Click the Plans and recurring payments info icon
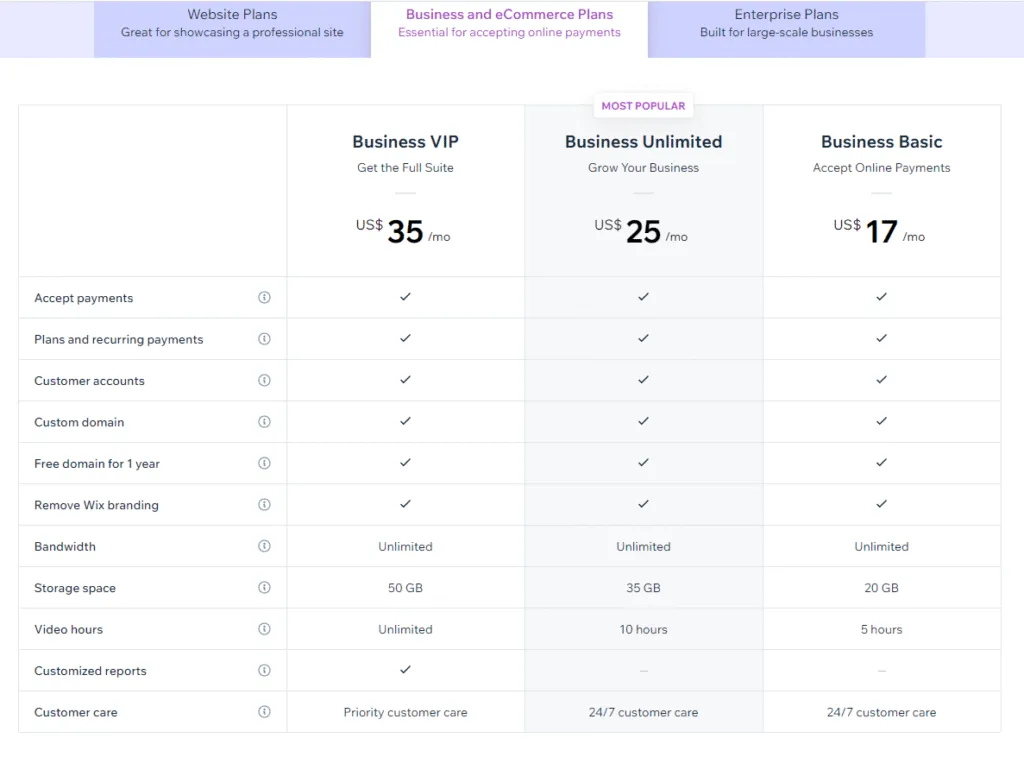 tap(264, 338)
